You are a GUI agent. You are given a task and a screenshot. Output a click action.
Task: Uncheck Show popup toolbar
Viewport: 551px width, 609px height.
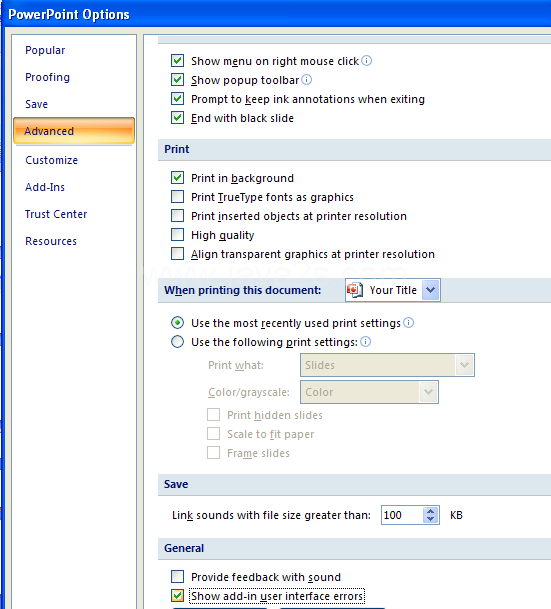(177, 80)
